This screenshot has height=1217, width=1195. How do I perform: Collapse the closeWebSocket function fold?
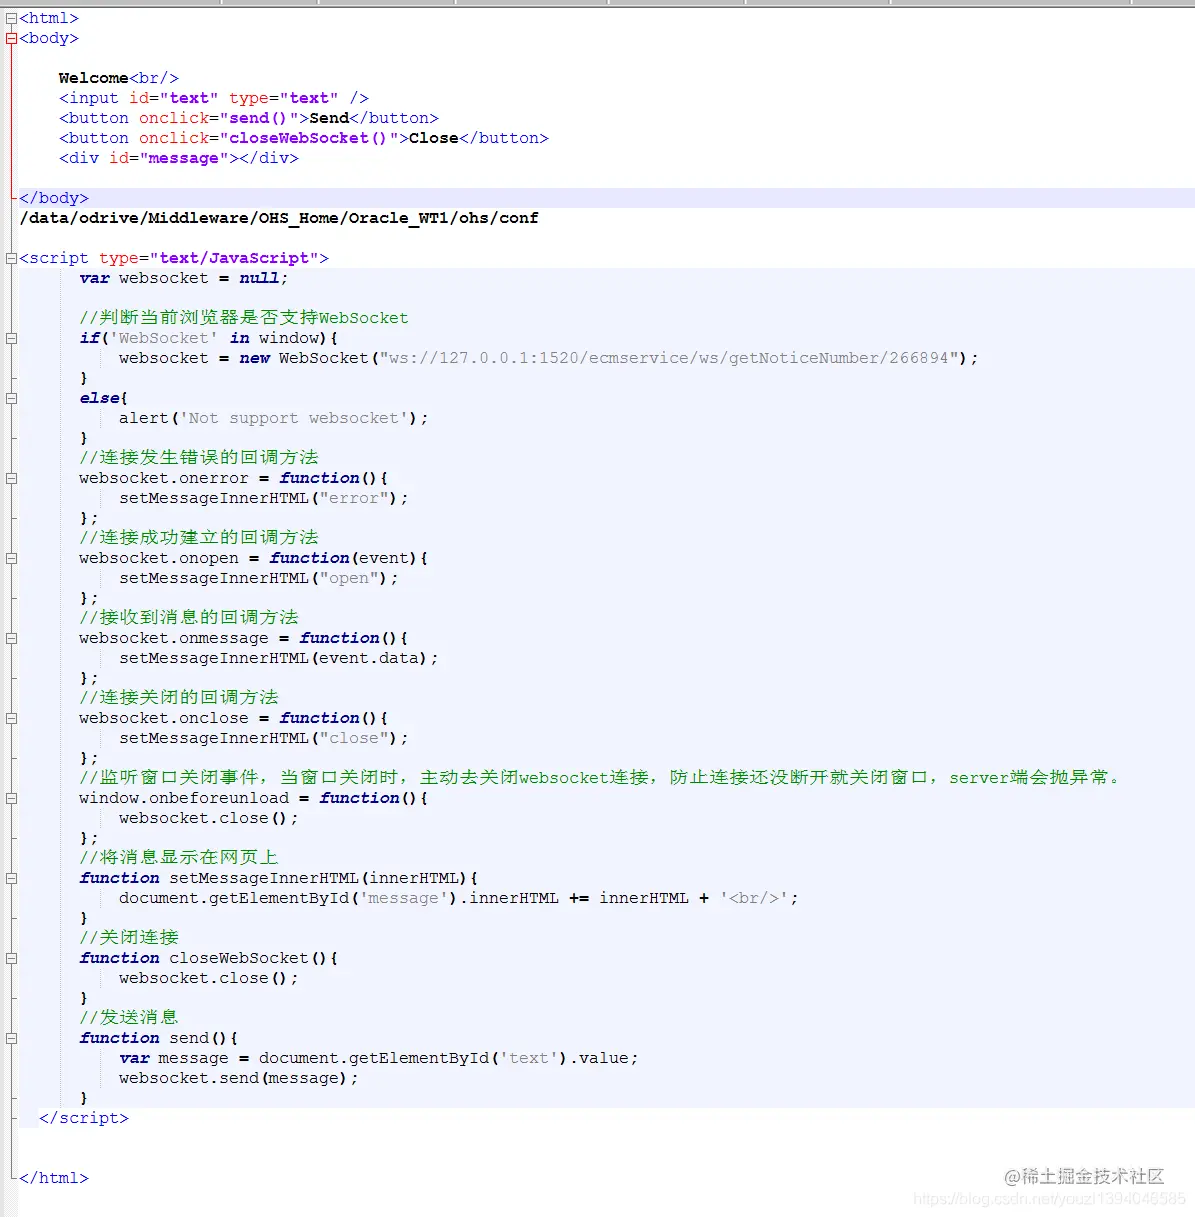11,958
